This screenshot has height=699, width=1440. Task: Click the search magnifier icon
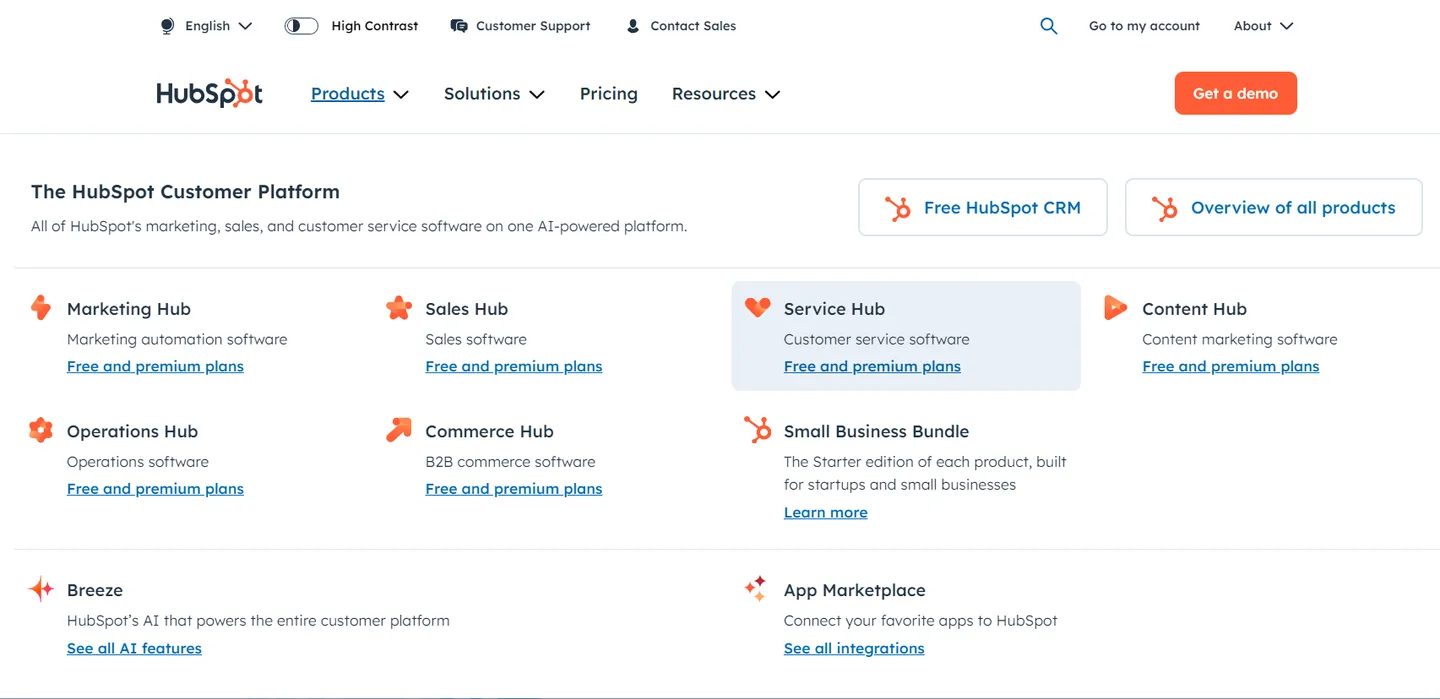coord(1048,26)
